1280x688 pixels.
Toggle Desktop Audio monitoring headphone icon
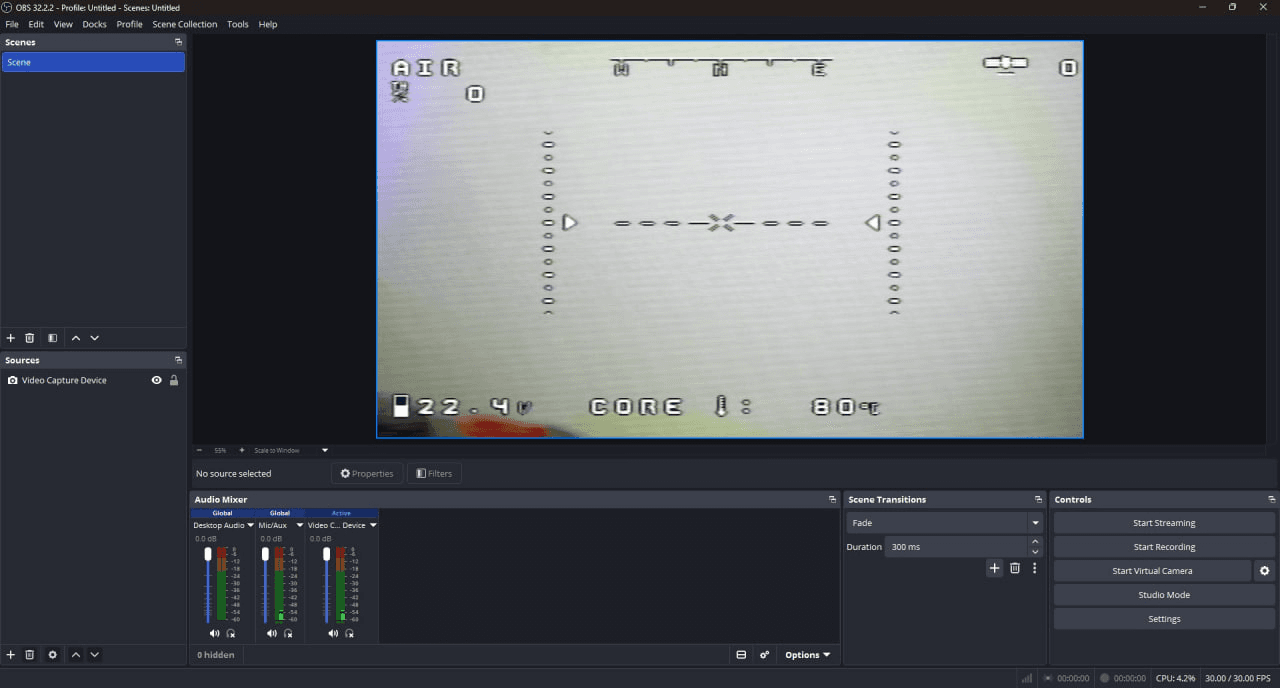tap(231, 633)
